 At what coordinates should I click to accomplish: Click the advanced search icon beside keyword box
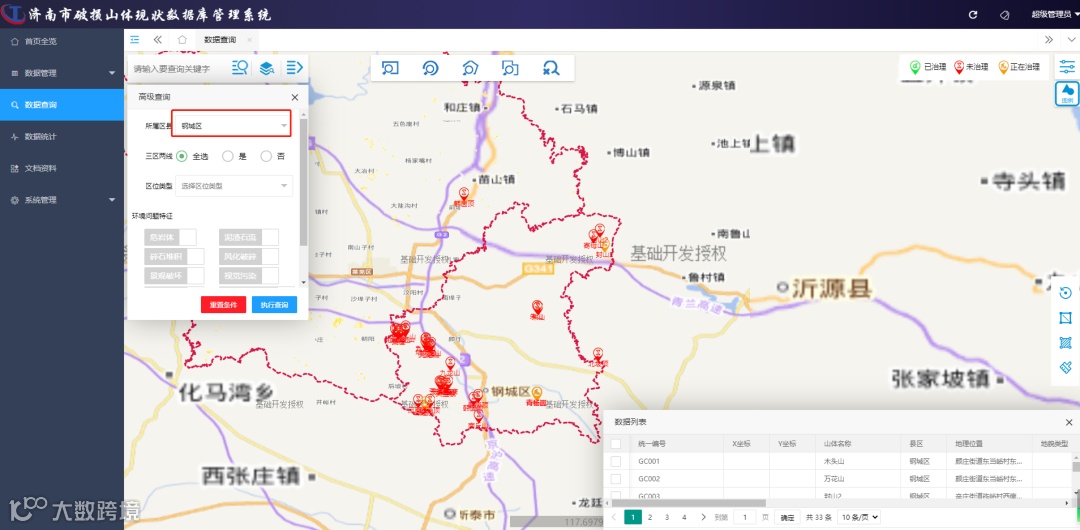tap(240, 68)
